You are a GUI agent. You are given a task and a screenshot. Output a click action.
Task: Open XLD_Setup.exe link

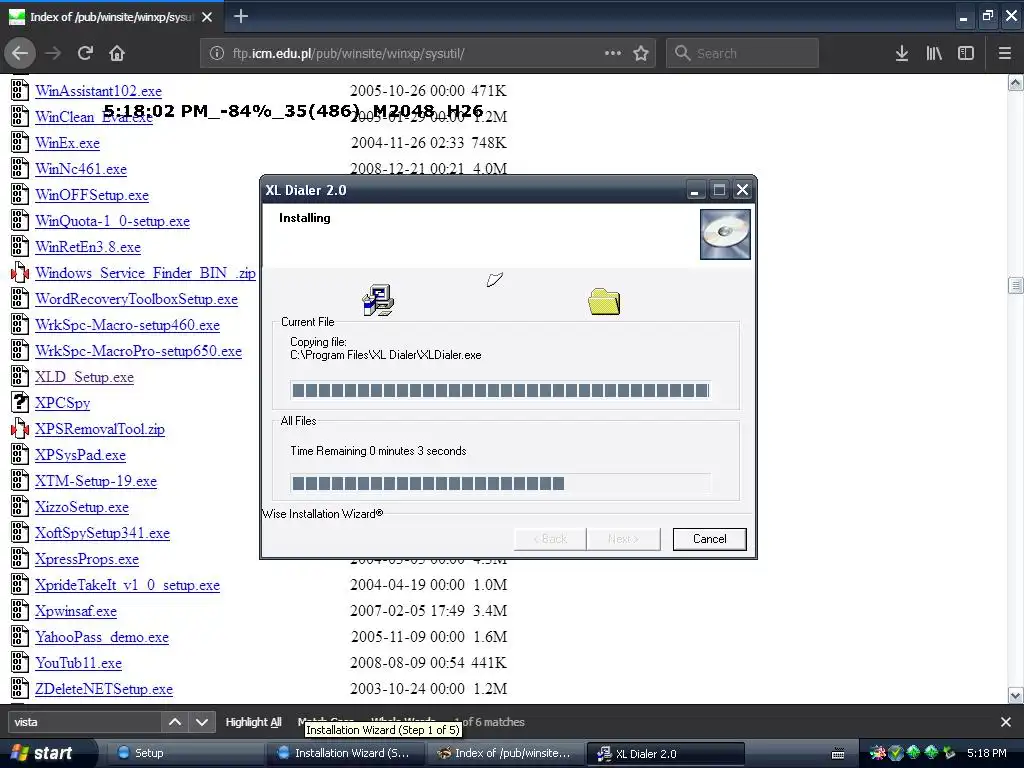(x=84, y=377)
